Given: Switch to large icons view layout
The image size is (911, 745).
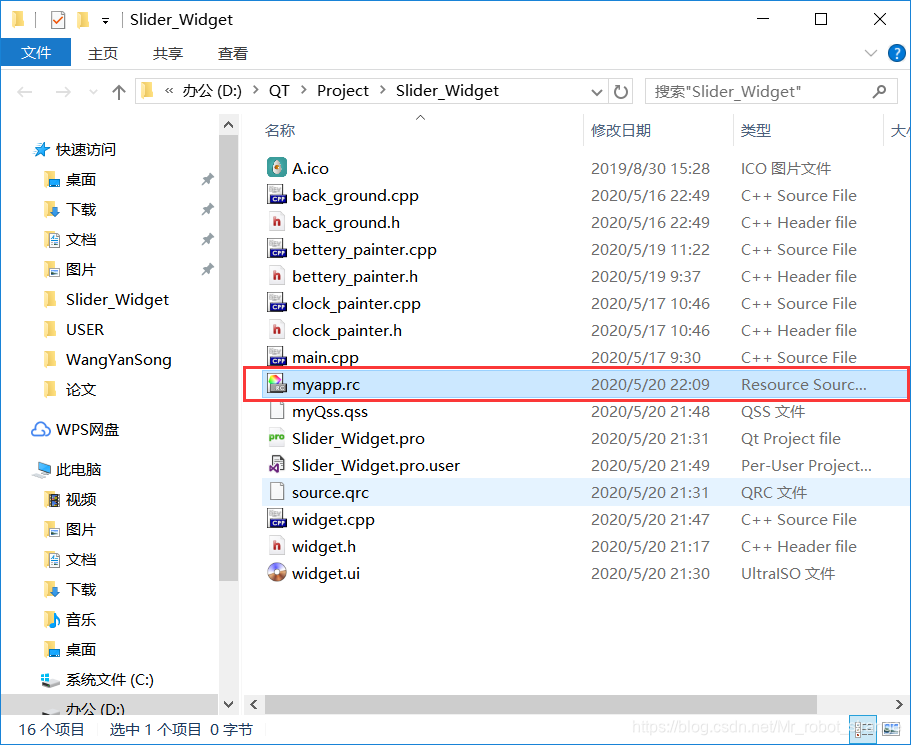Looking at the screenshot, I should pos(890,729).
